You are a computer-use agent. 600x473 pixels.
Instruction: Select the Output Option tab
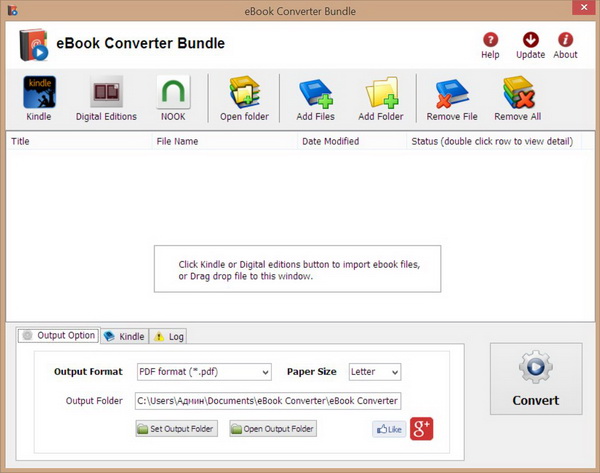click(x=58, y=336)
